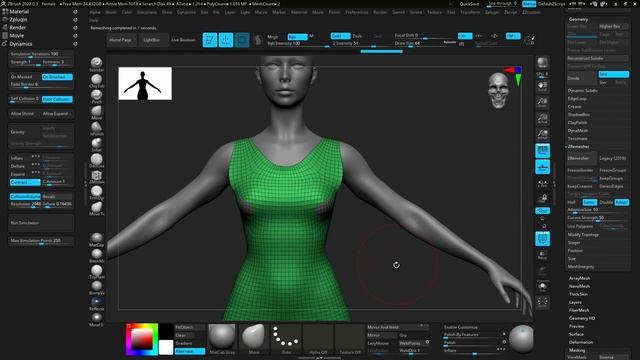This screenshot has height=360, width=640.
Task: Click the Run Simulation button
Action: point(41,223)
